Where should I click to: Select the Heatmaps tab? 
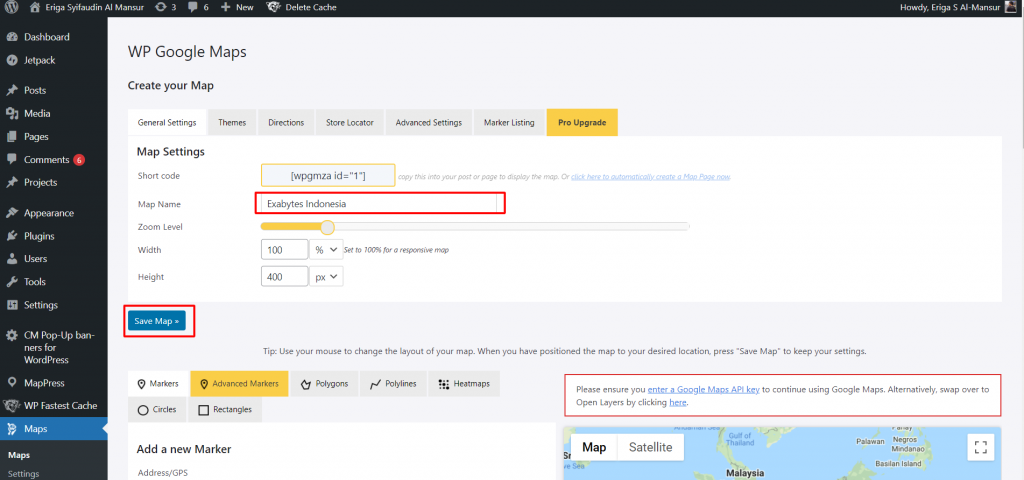point(464,384)
